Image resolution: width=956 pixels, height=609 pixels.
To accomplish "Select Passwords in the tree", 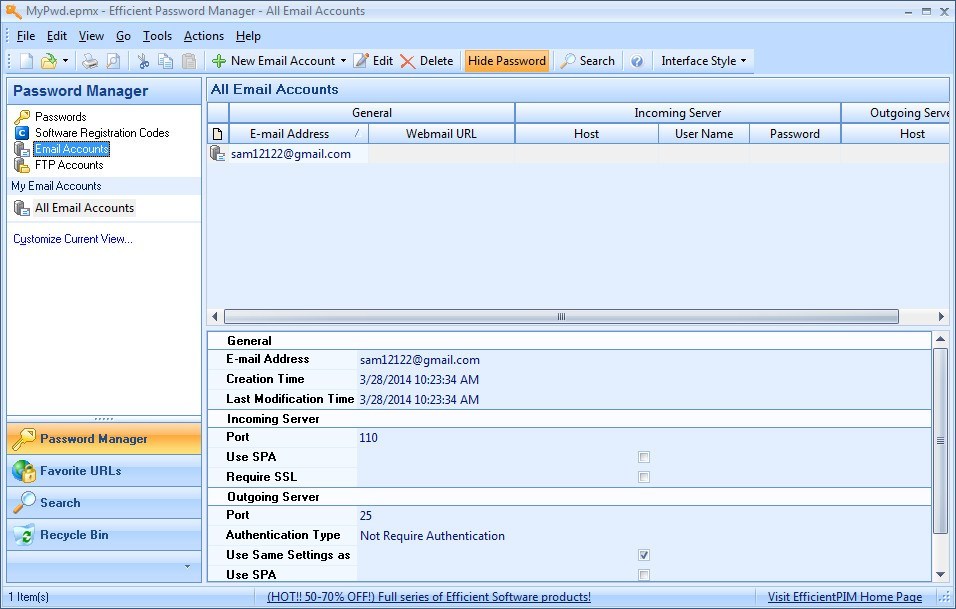I will [x=60, y=116].
